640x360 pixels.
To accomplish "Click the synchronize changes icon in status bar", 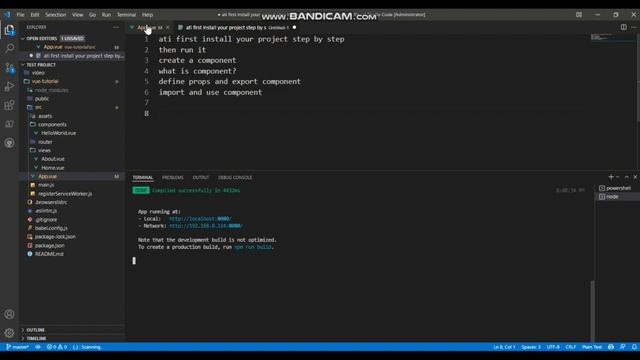I will point(38,347).
